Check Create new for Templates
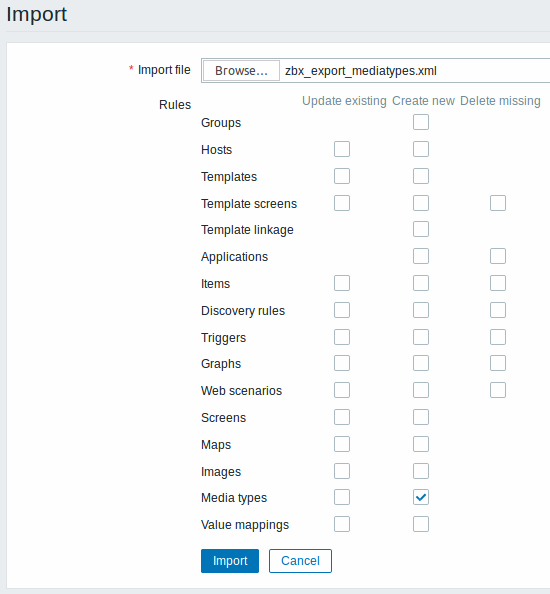550x594 pixels. pyautogui.click(x=421, y=176)
